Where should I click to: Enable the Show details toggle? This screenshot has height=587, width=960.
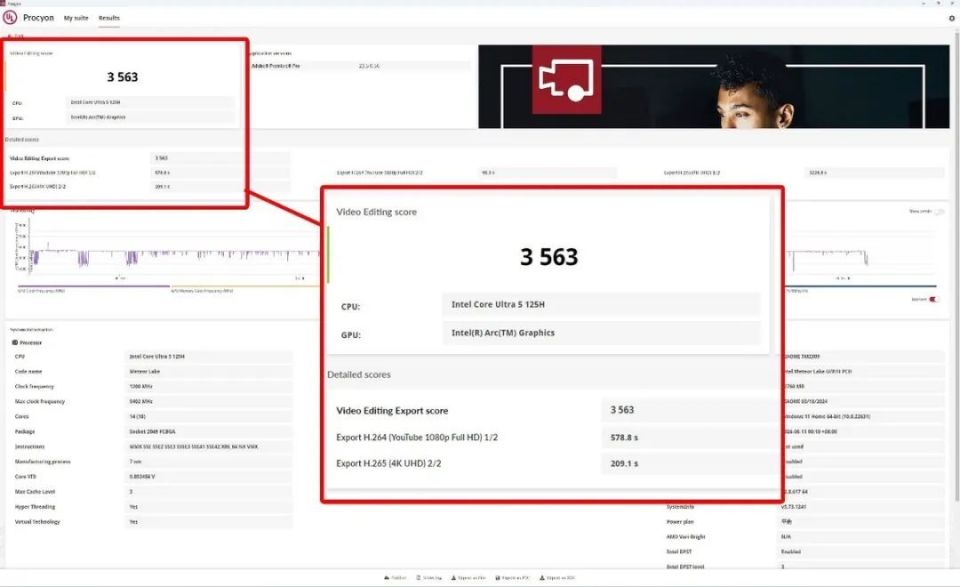[x=939, y=212]
